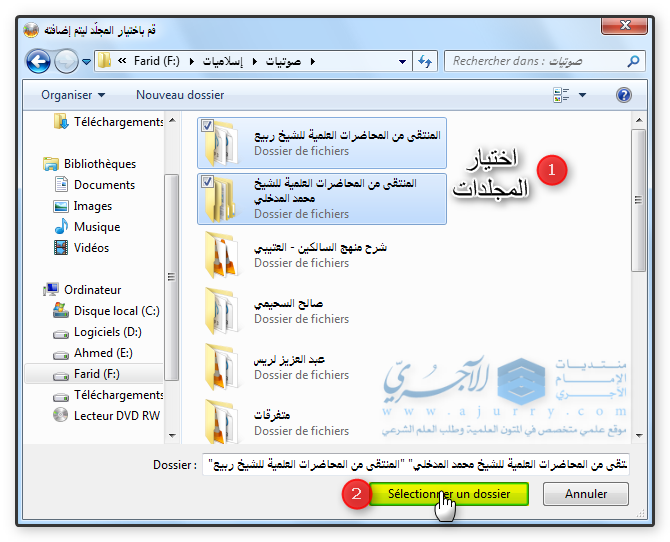
Task: Open the help question mark icon
Action: click(x=624, y=95)
